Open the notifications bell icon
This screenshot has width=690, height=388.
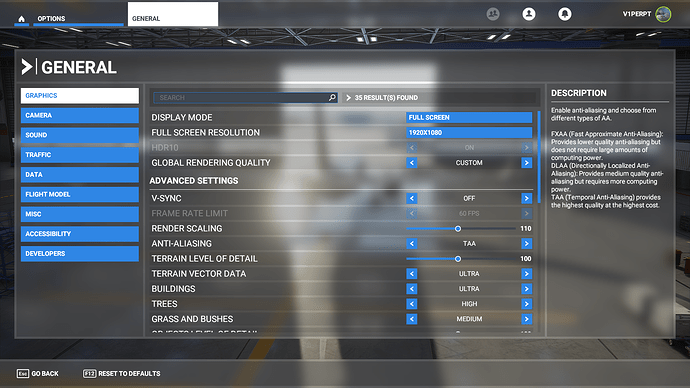[x=565, y=14]
